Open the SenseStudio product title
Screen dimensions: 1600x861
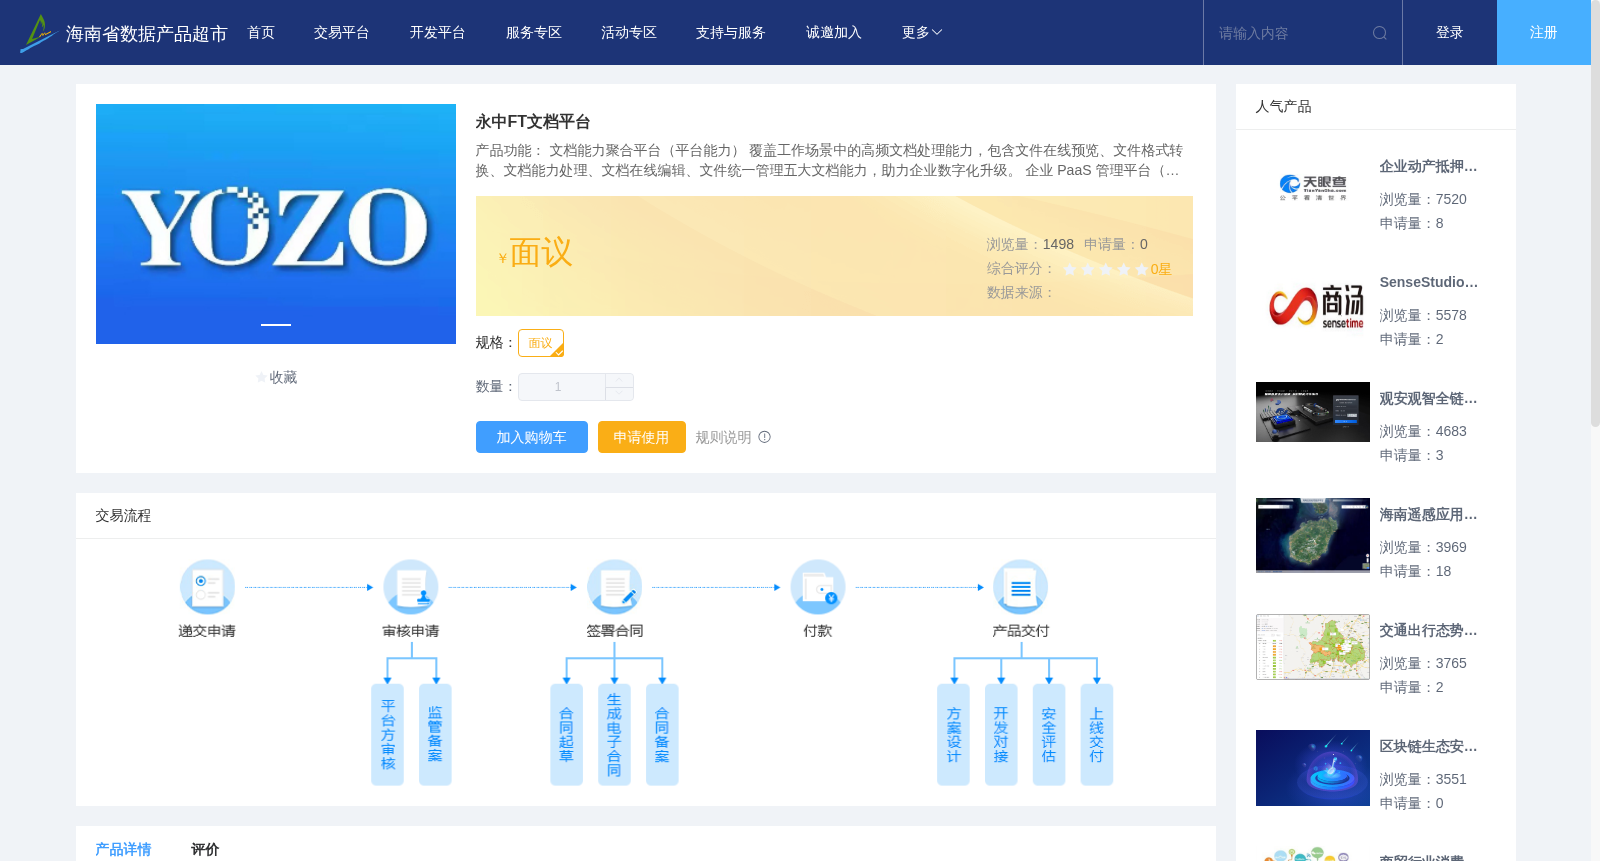point(1428,283)
